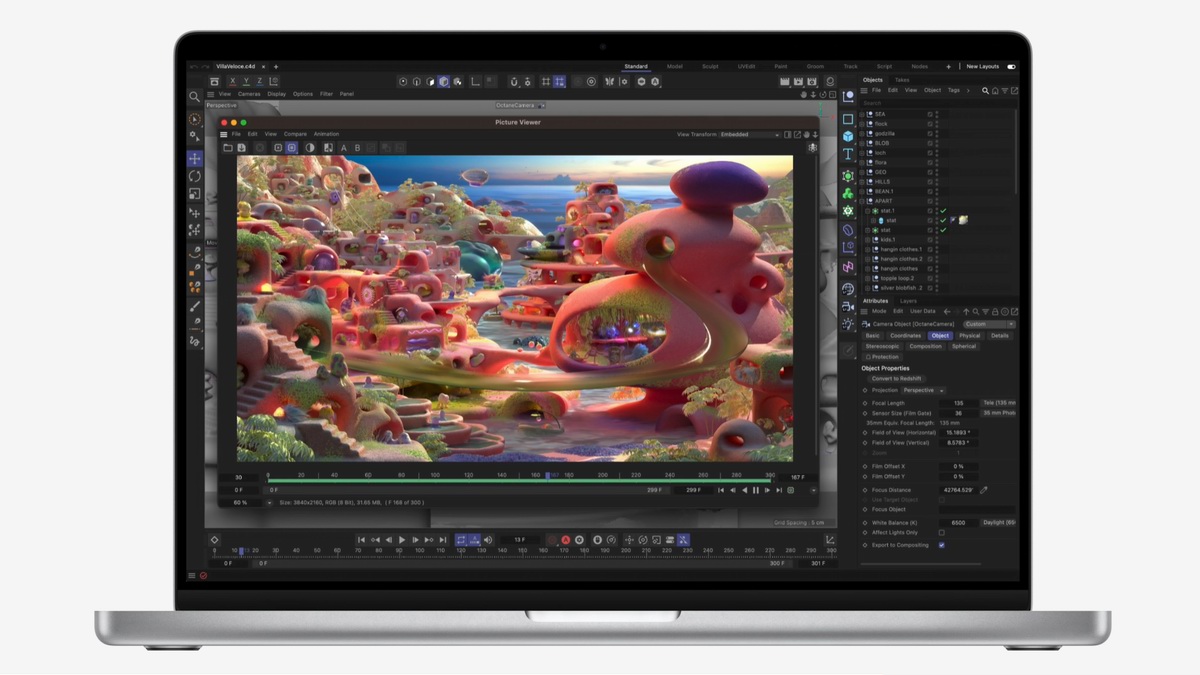Select the B compare icon in Picture Viewer
The height and width of the screenshot is (675, 1200).
(x=358, y=147)
